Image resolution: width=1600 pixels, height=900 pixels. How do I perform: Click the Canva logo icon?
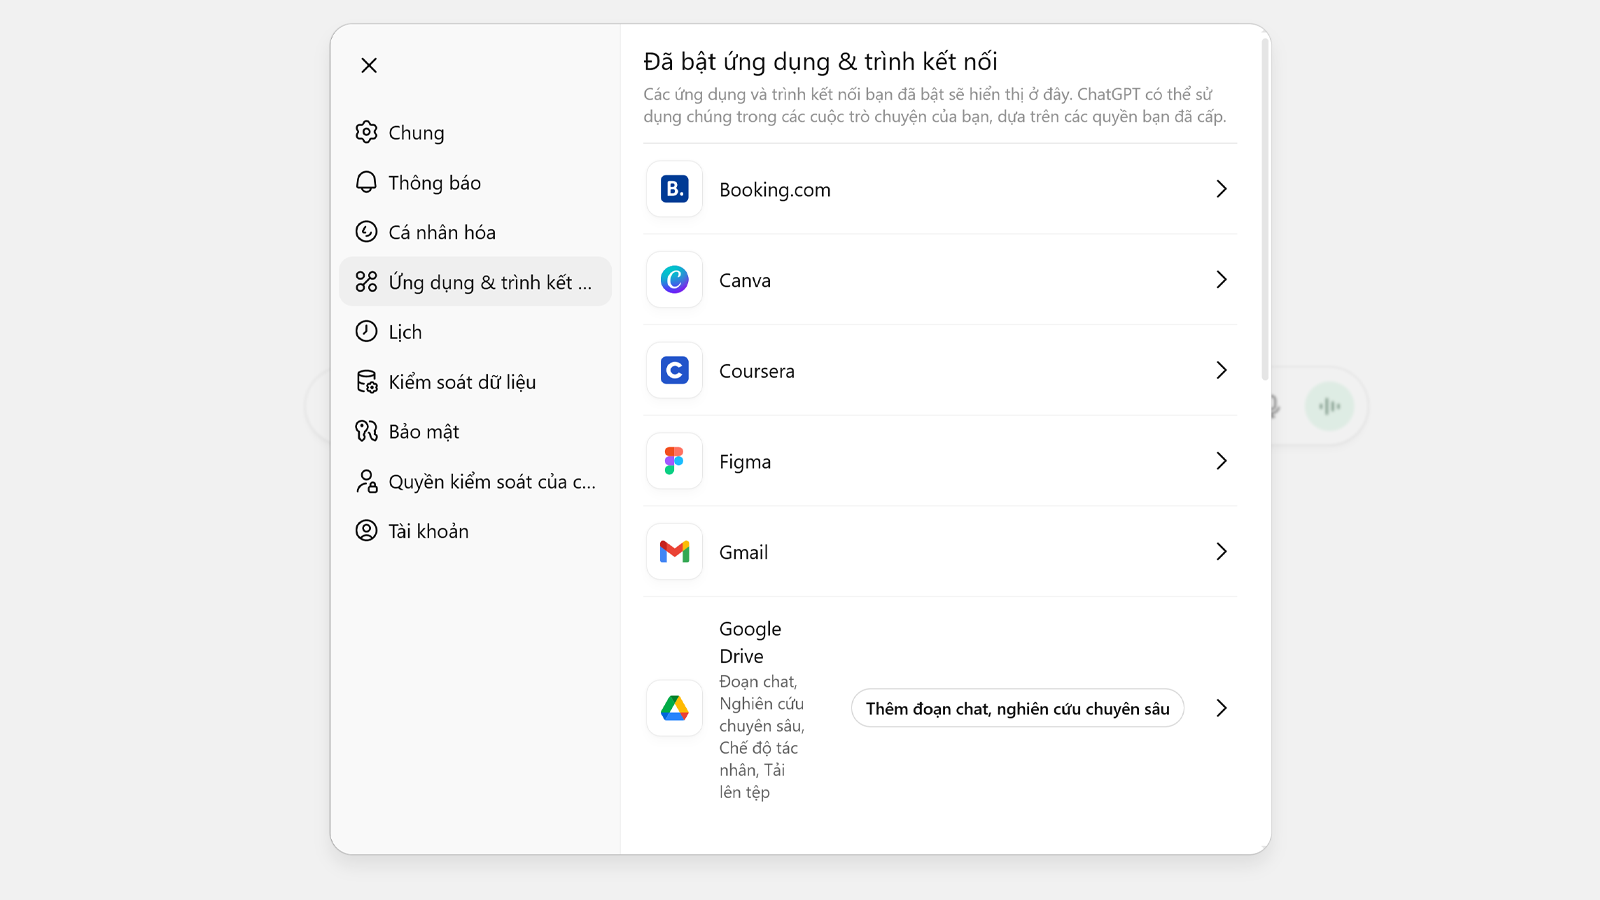pyautogui.click(x=674, y=280)
